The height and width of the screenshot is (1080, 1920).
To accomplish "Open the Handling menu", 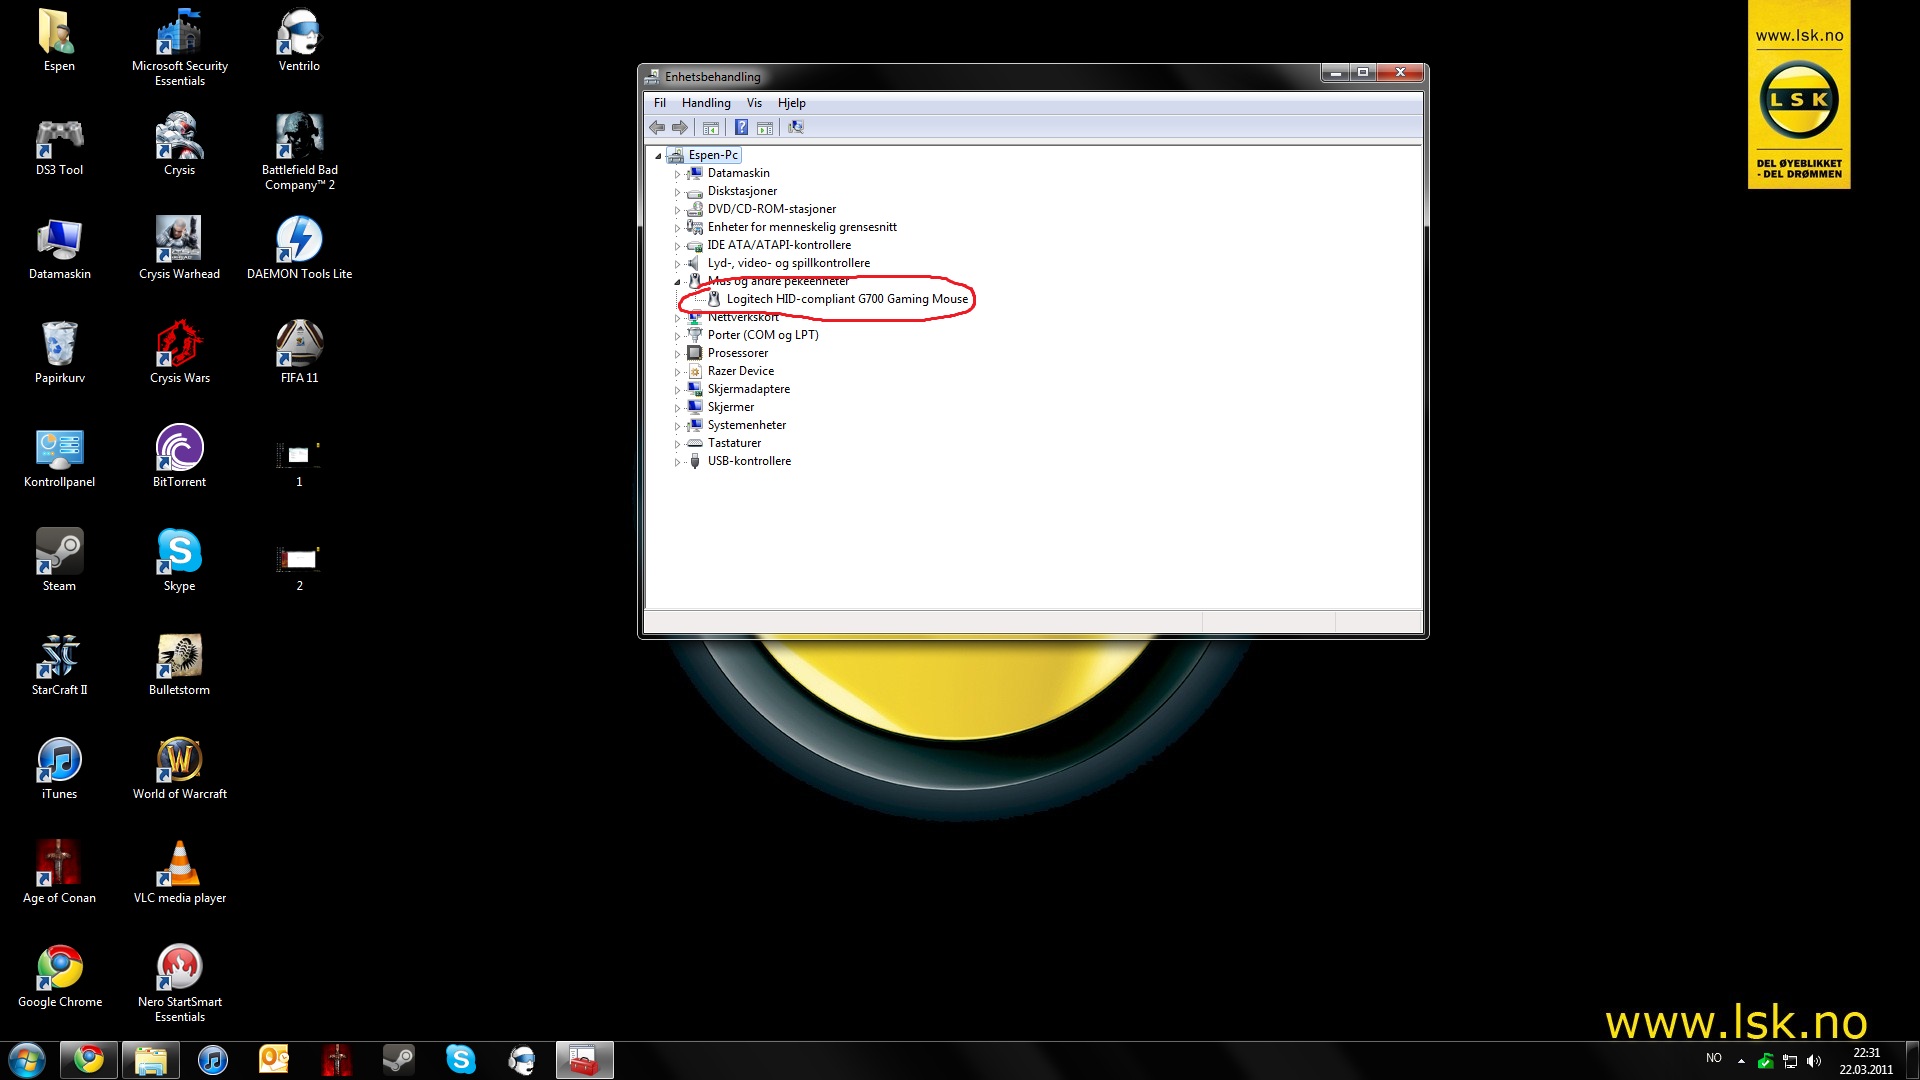I will (706, 103).
